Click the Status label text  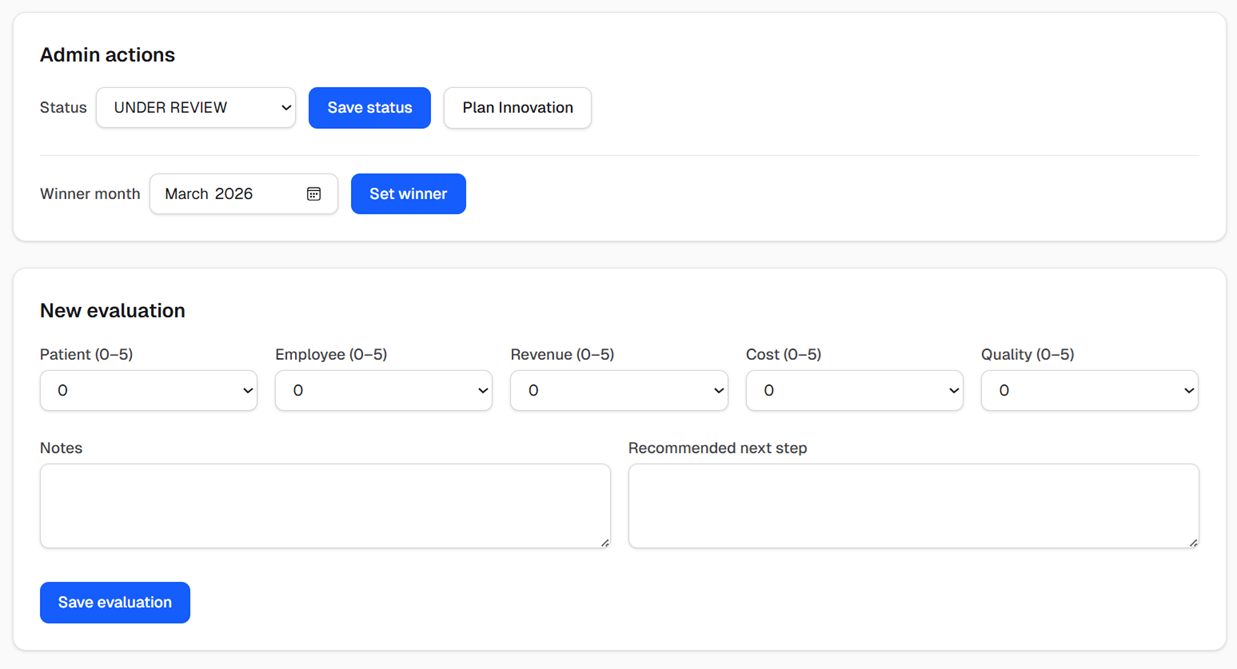[63, 108]
